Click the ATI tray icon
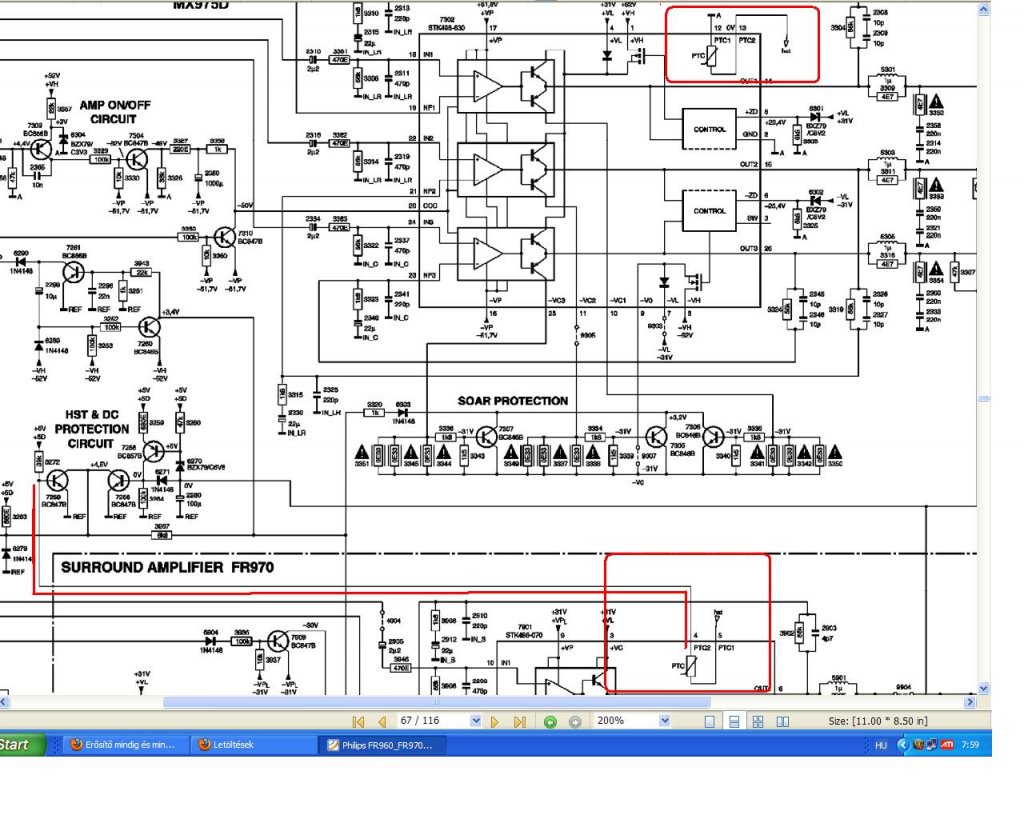Screen dimensions: 1024x819 [947, 745]
